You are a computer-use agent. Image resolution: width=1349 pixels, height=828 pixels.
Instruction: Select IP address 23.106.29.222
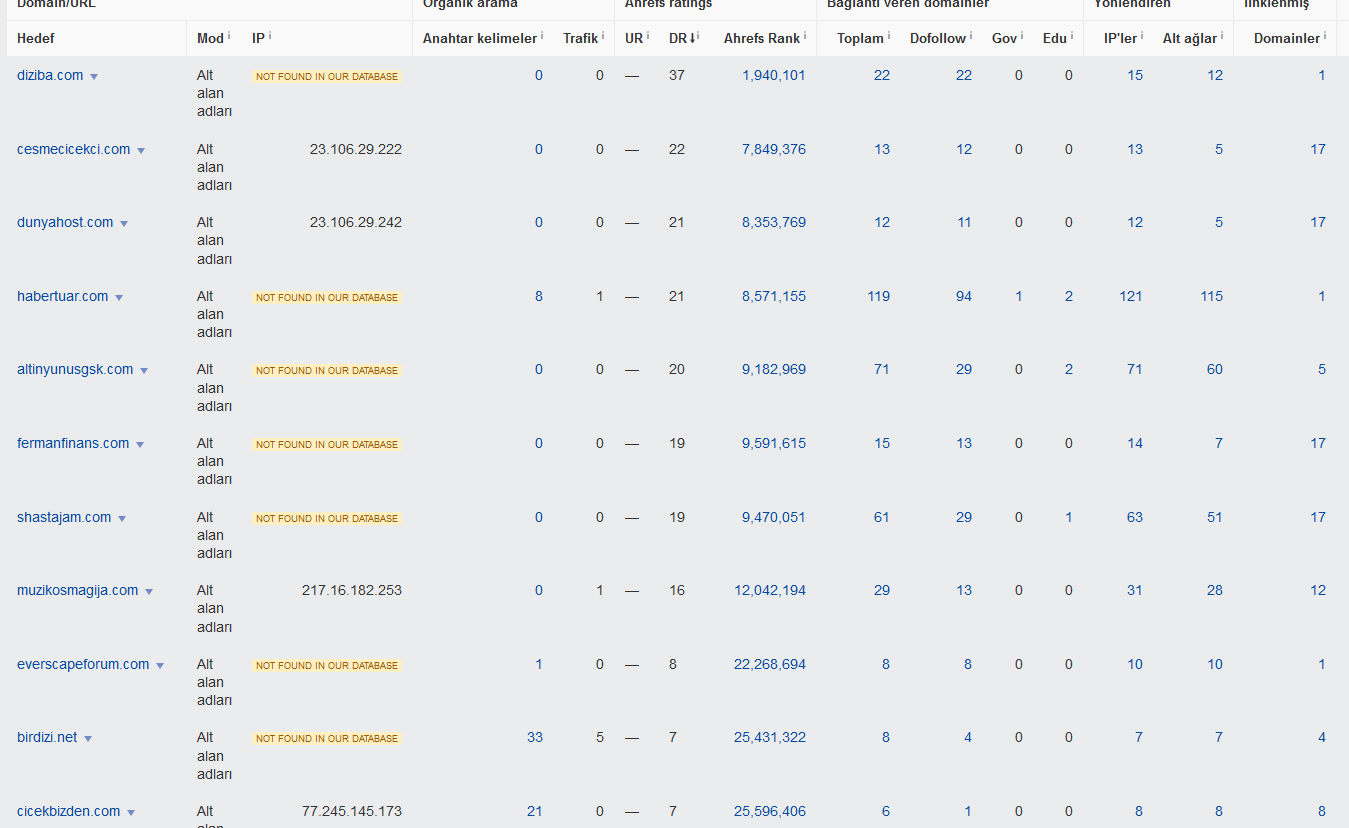[x=356, y=149]
